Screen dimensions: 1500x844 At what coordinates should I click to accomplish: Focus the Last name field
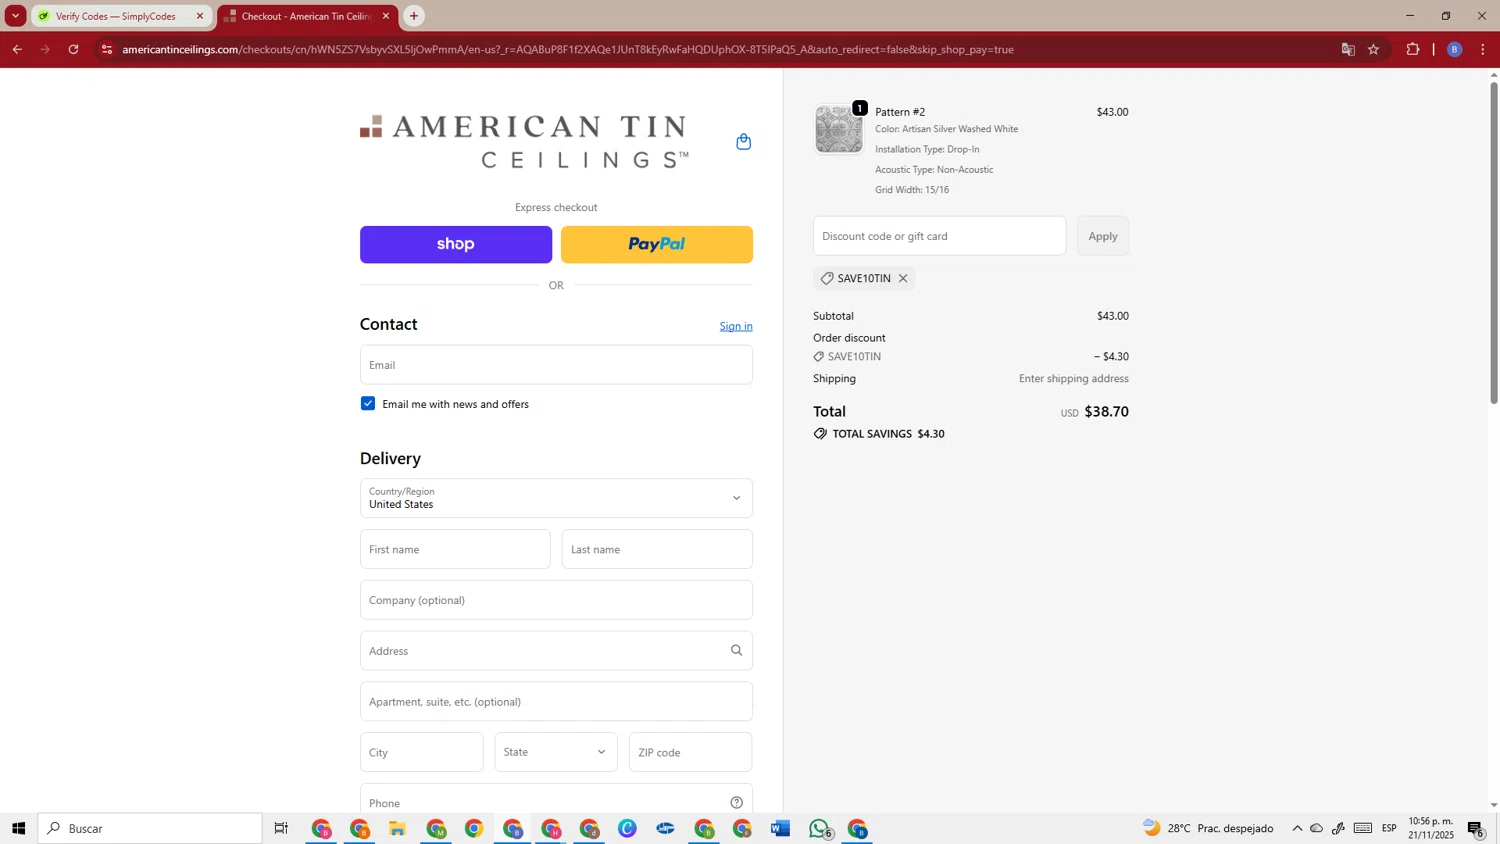point(657,549)
